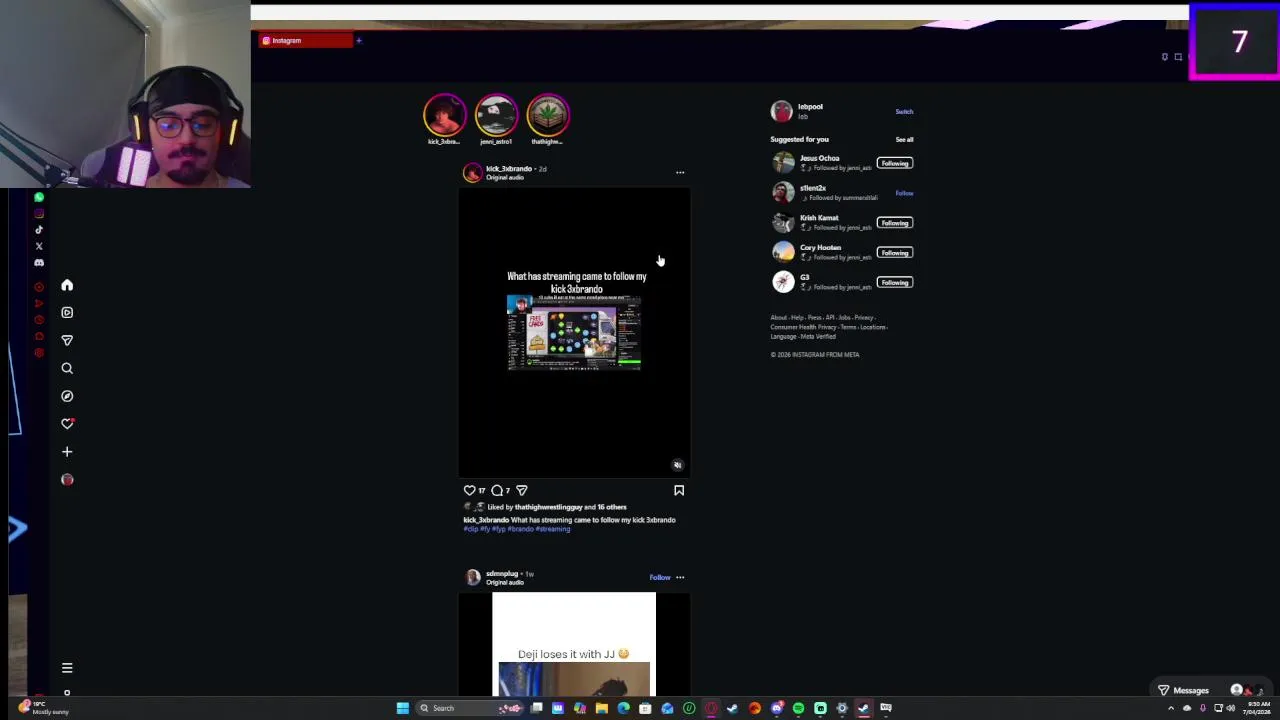Open Consumer Health Privacy footer link
Screen dimensions: 1280x720
(803, 327)
